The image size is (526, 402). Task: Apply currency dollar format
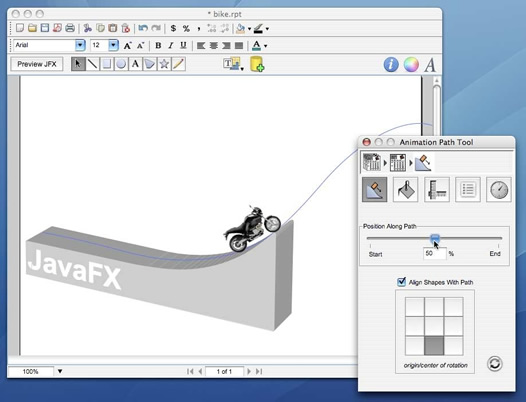pos(173,28)
